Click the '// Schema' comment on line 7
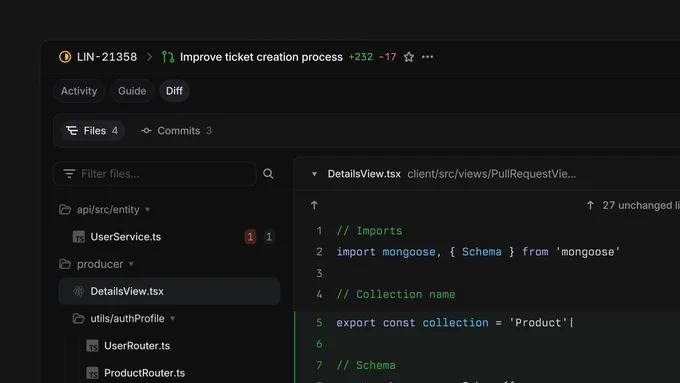The width and height of the screenshot is (680, 383). [x=366, y=365]
